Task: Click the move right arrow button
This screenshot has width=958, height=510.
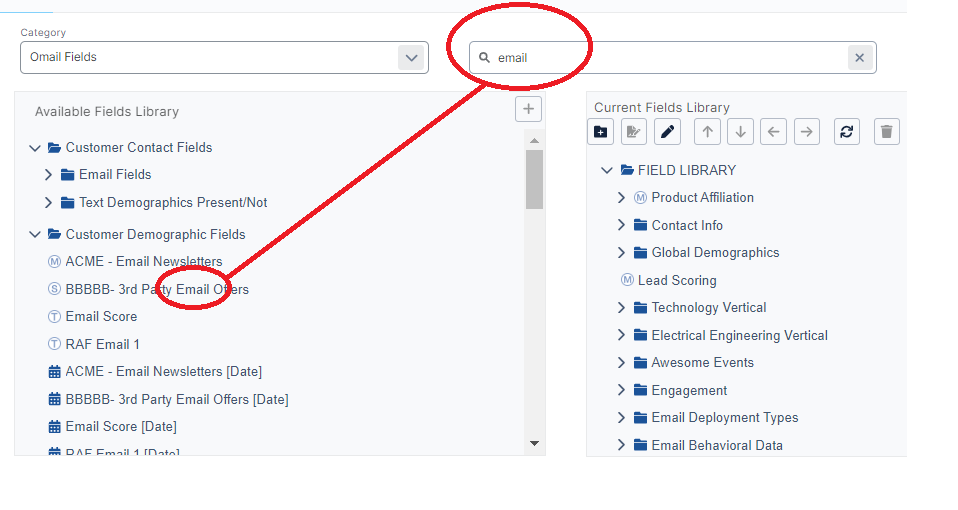Action: pyautogui.click(x=807, y=132)
